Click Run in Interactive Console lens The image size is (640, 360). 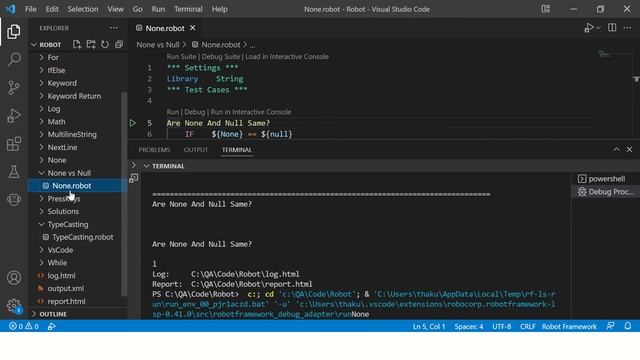click(x=251, y=112)
